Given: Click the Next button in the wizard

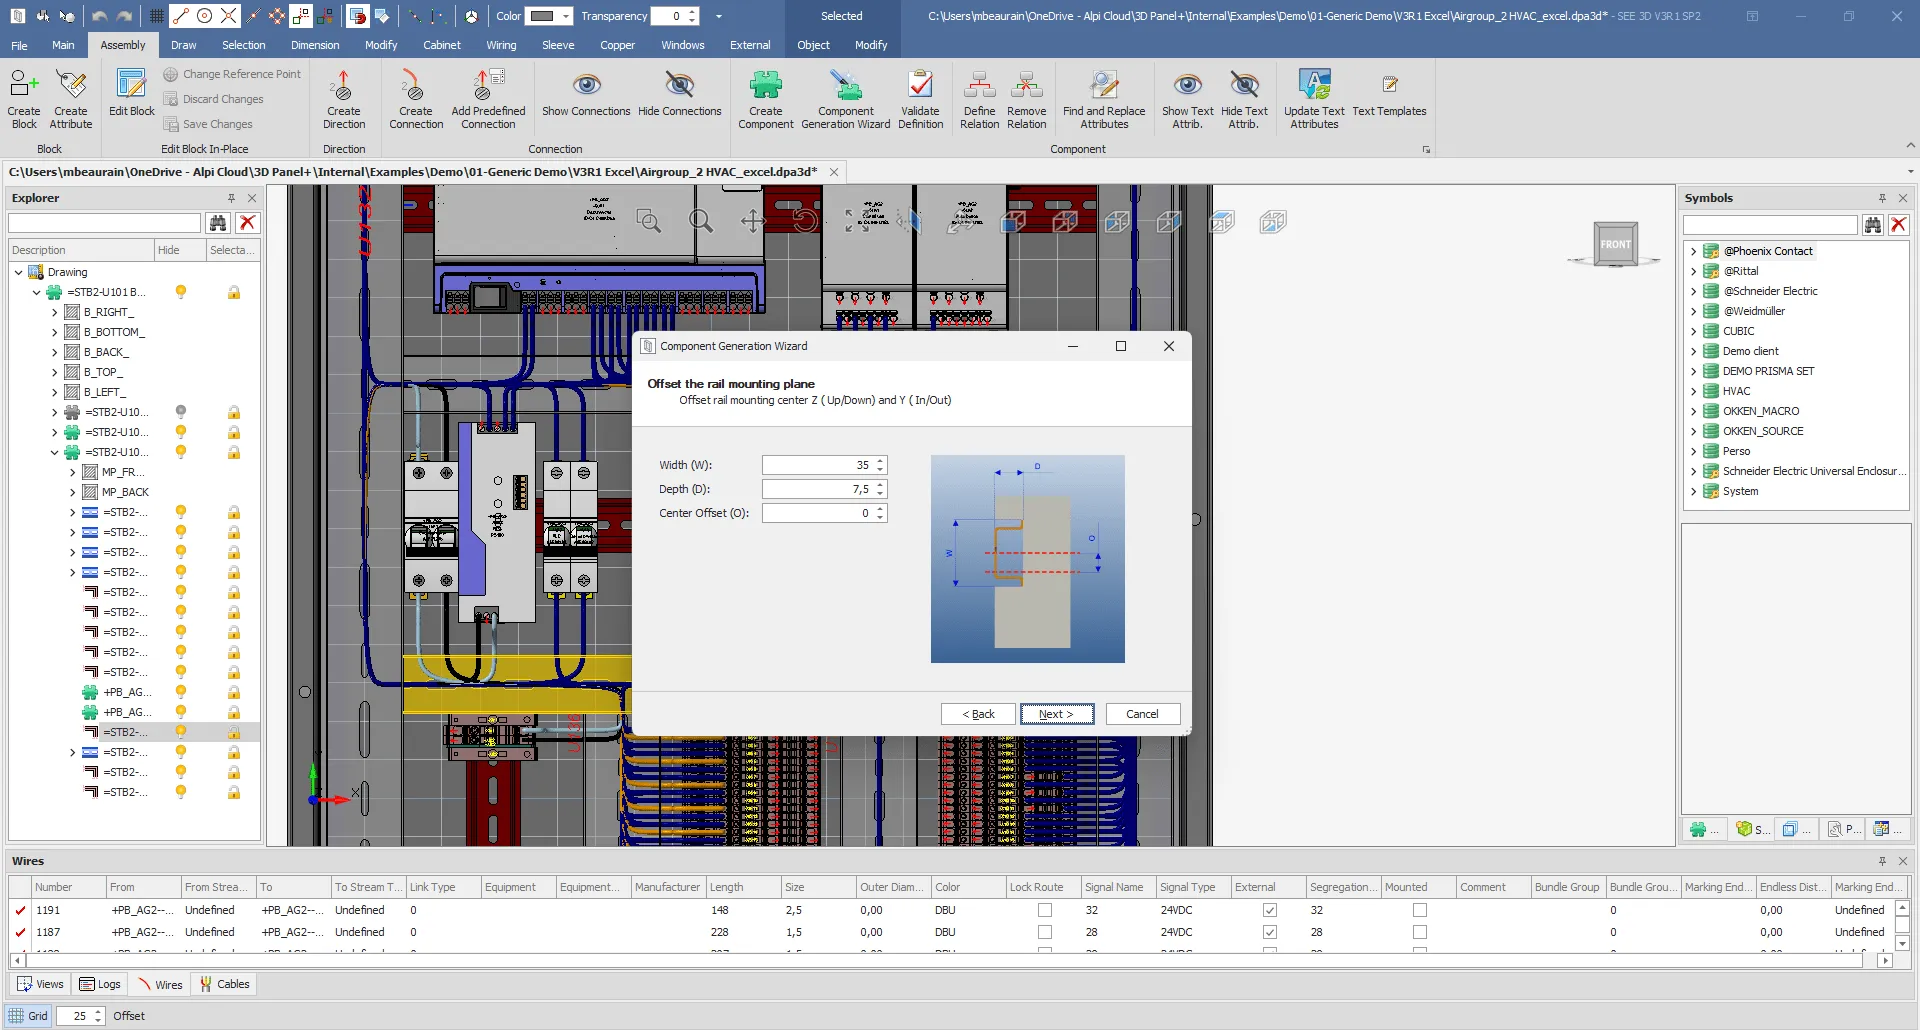Looking at the screenshot, I should (x=1056, y=714).
